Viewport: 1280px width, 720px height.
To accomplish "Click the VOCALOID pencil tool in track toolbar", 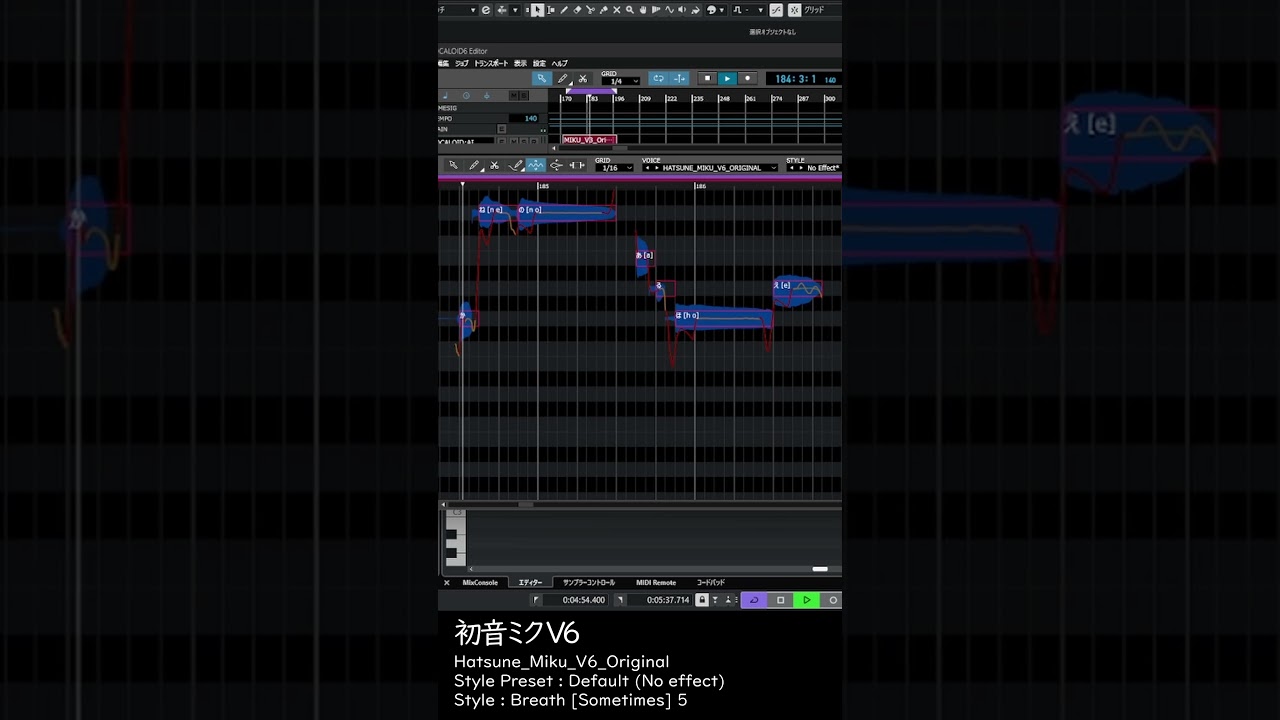I will pos(563,78).
